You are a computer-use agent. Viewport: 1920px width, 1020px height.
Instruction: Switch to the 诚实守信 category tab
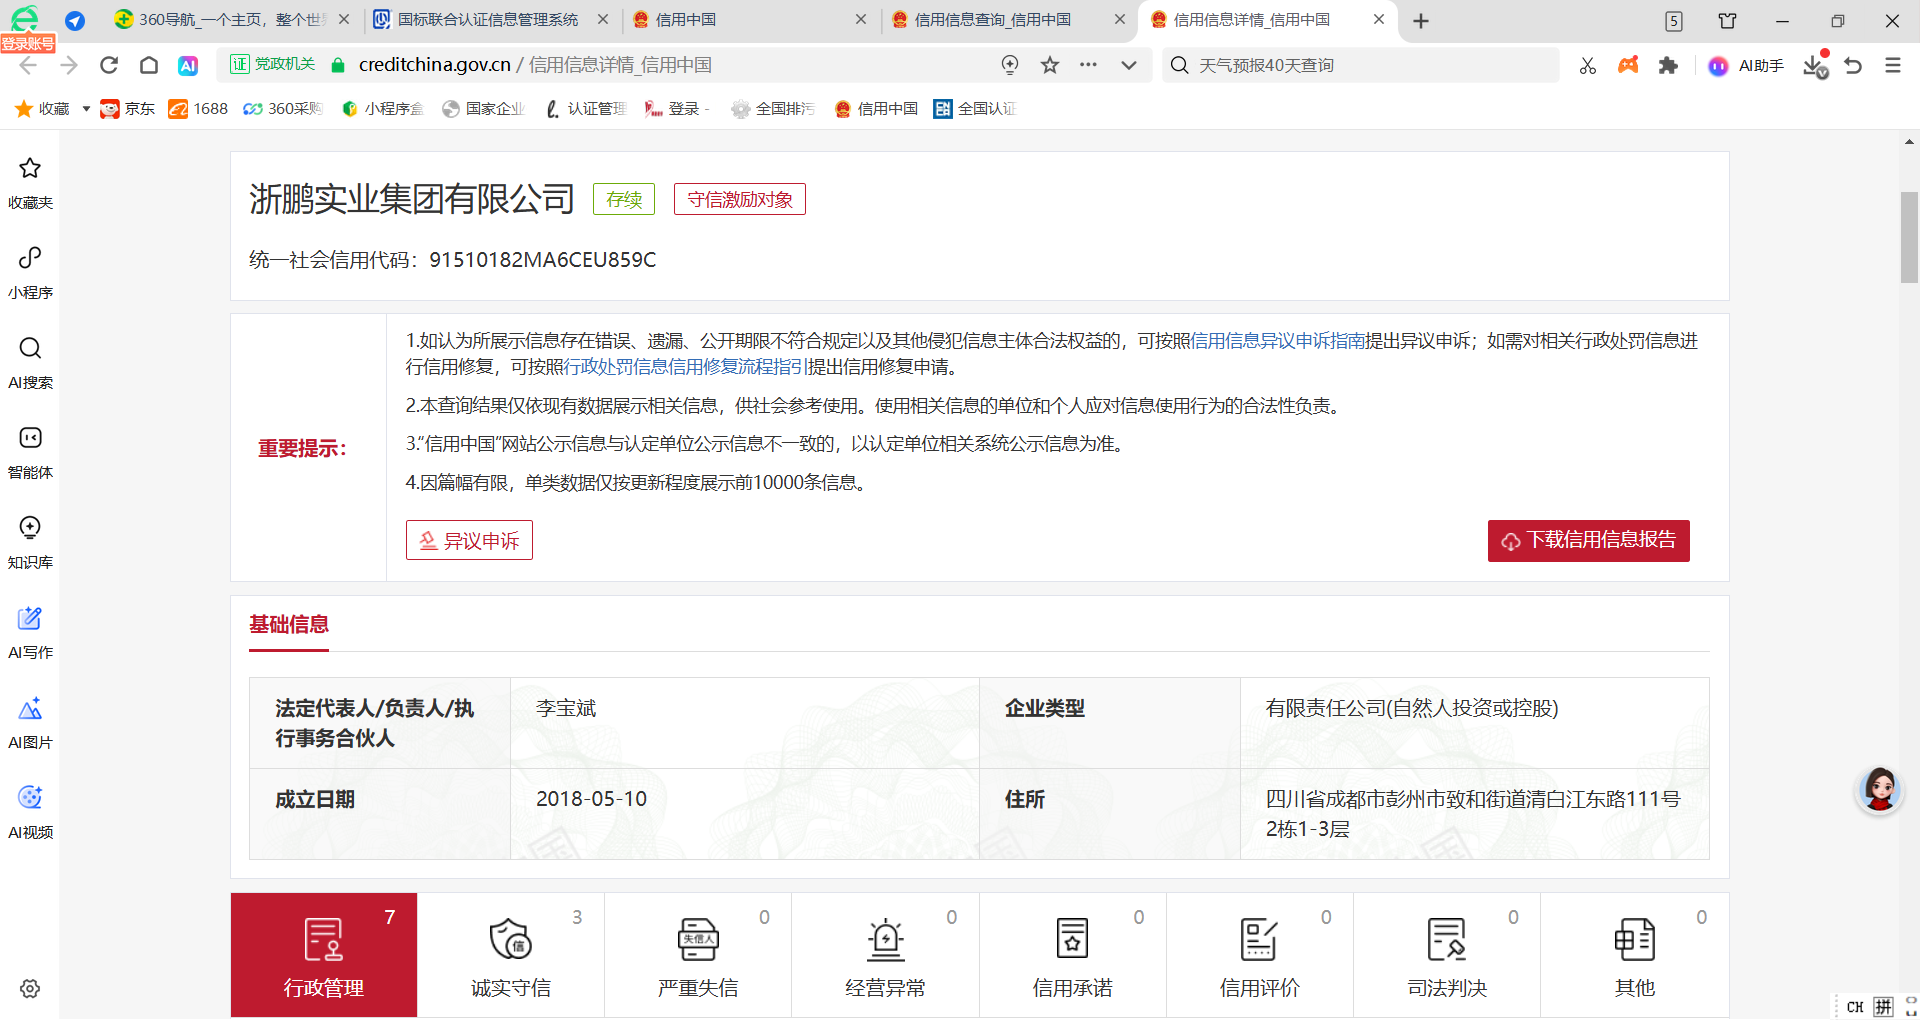click(x=510, y=955)
